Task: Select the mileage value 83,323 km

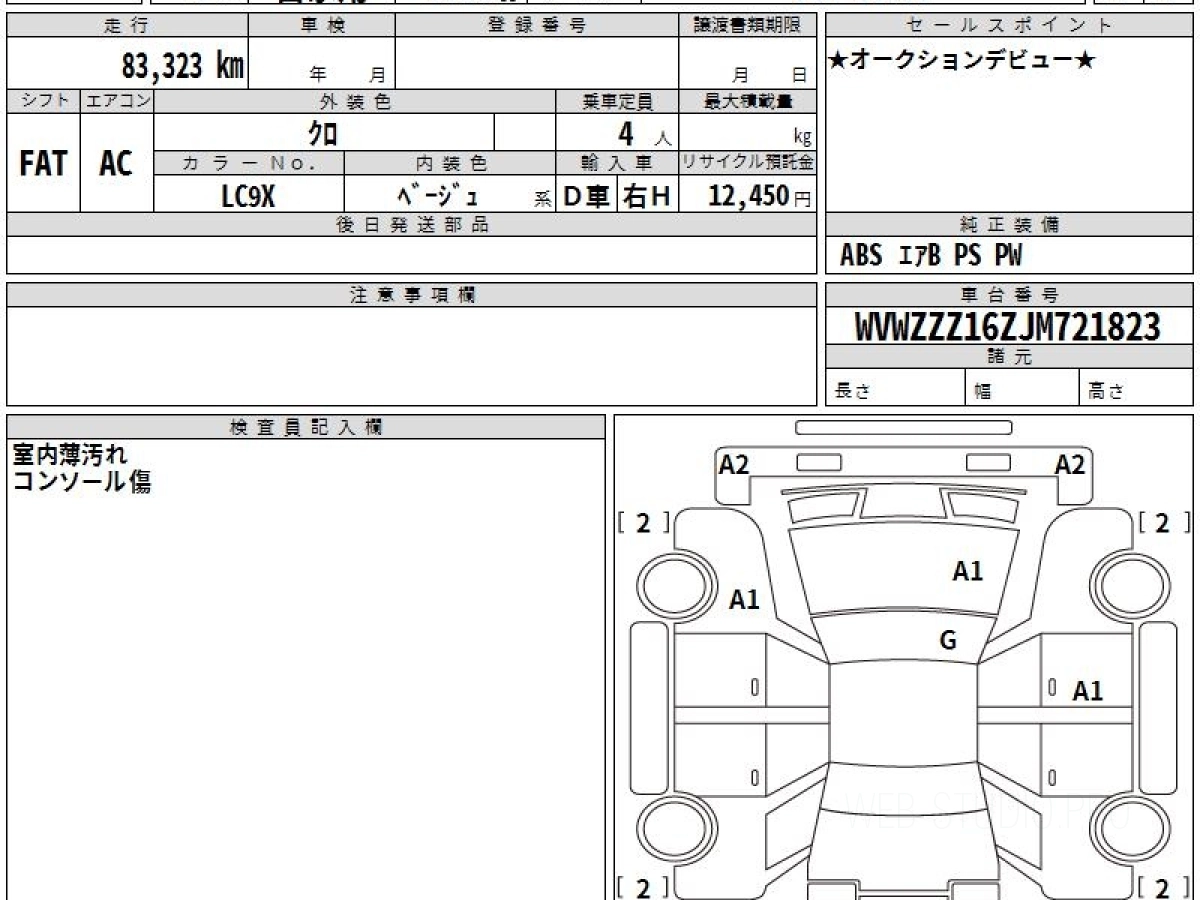Action: point(182,66)
